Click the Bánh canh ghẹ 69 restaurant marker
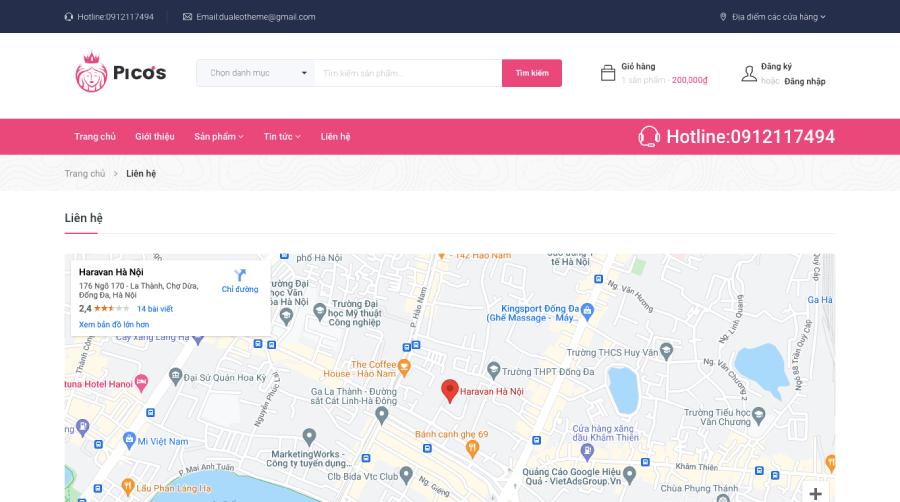The image size is (900, 502). click(x=472, y=448)
